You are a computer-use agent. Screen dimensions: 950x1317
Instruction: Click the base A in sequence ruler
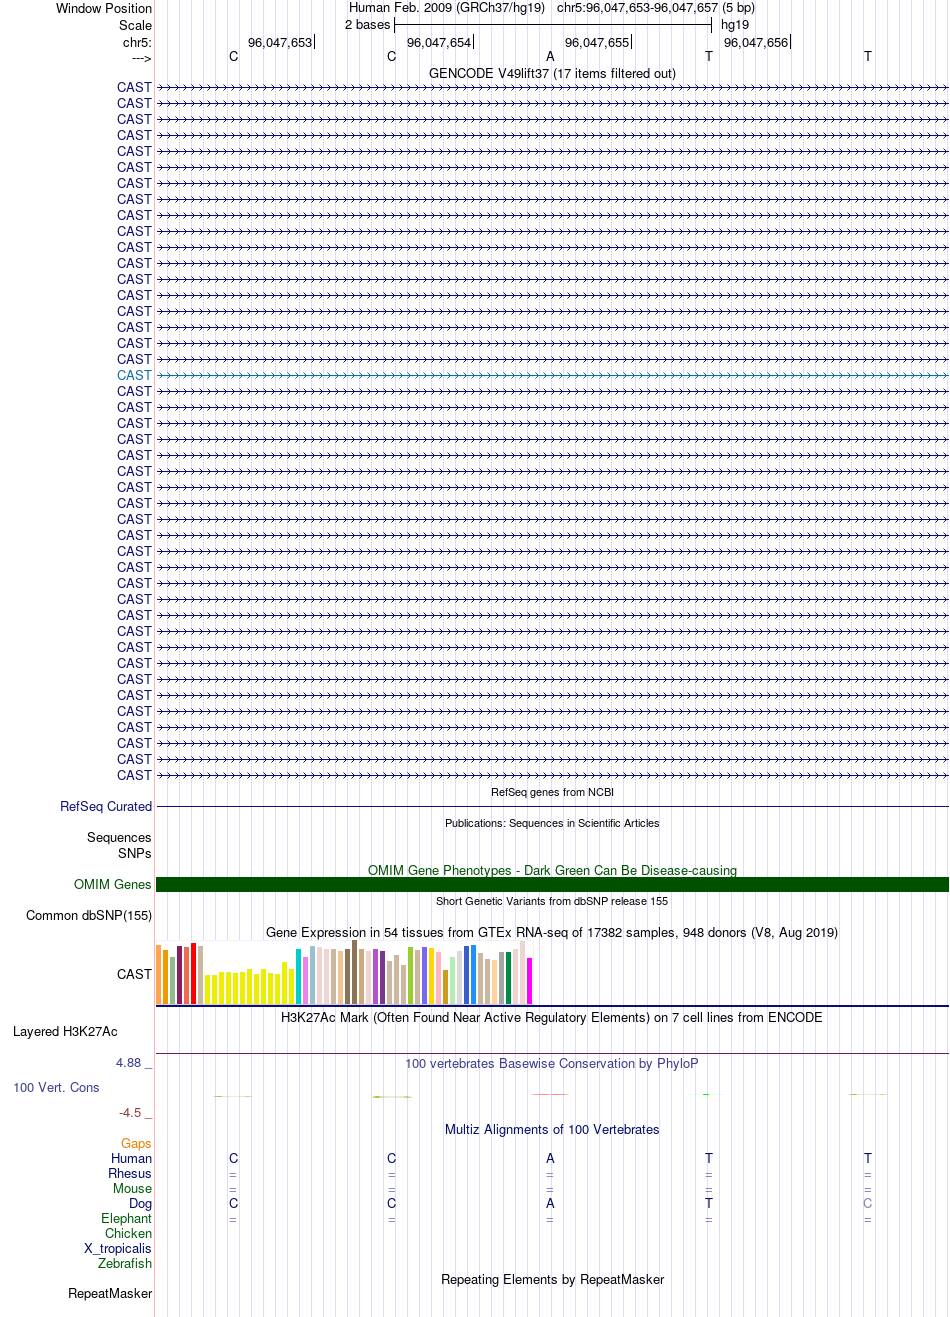click(x=550, y=57)
